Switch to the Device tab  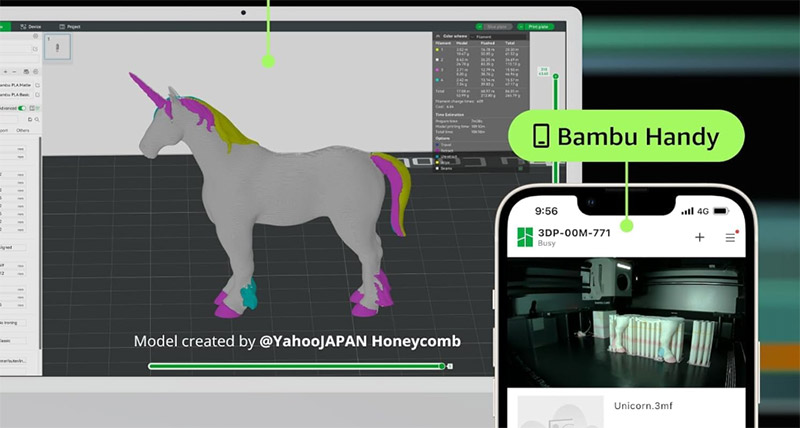click(31, 26)
